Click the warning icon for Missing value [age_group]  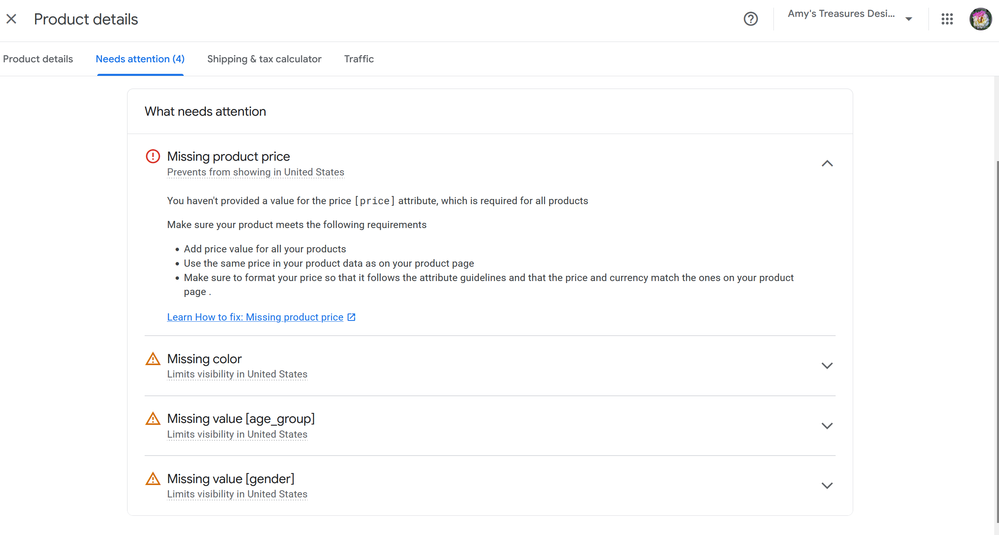[153, 419]
